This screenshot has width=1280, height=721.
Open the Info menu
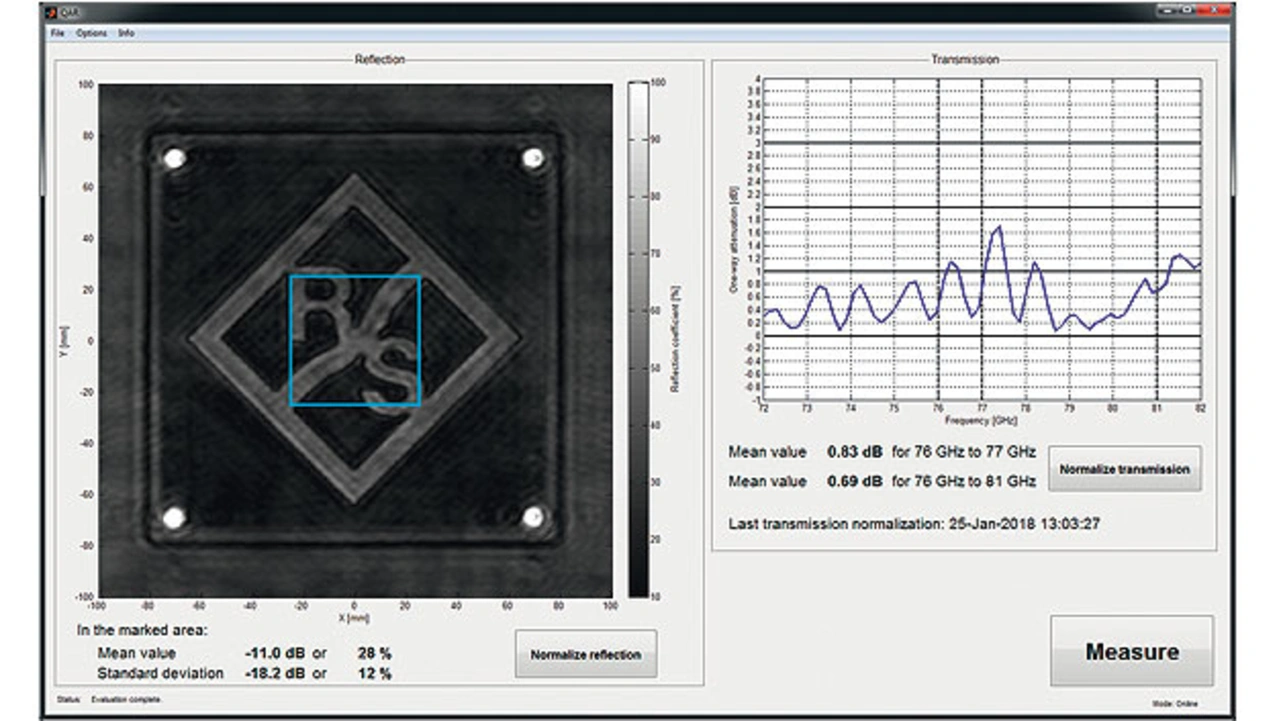[126, 33]
